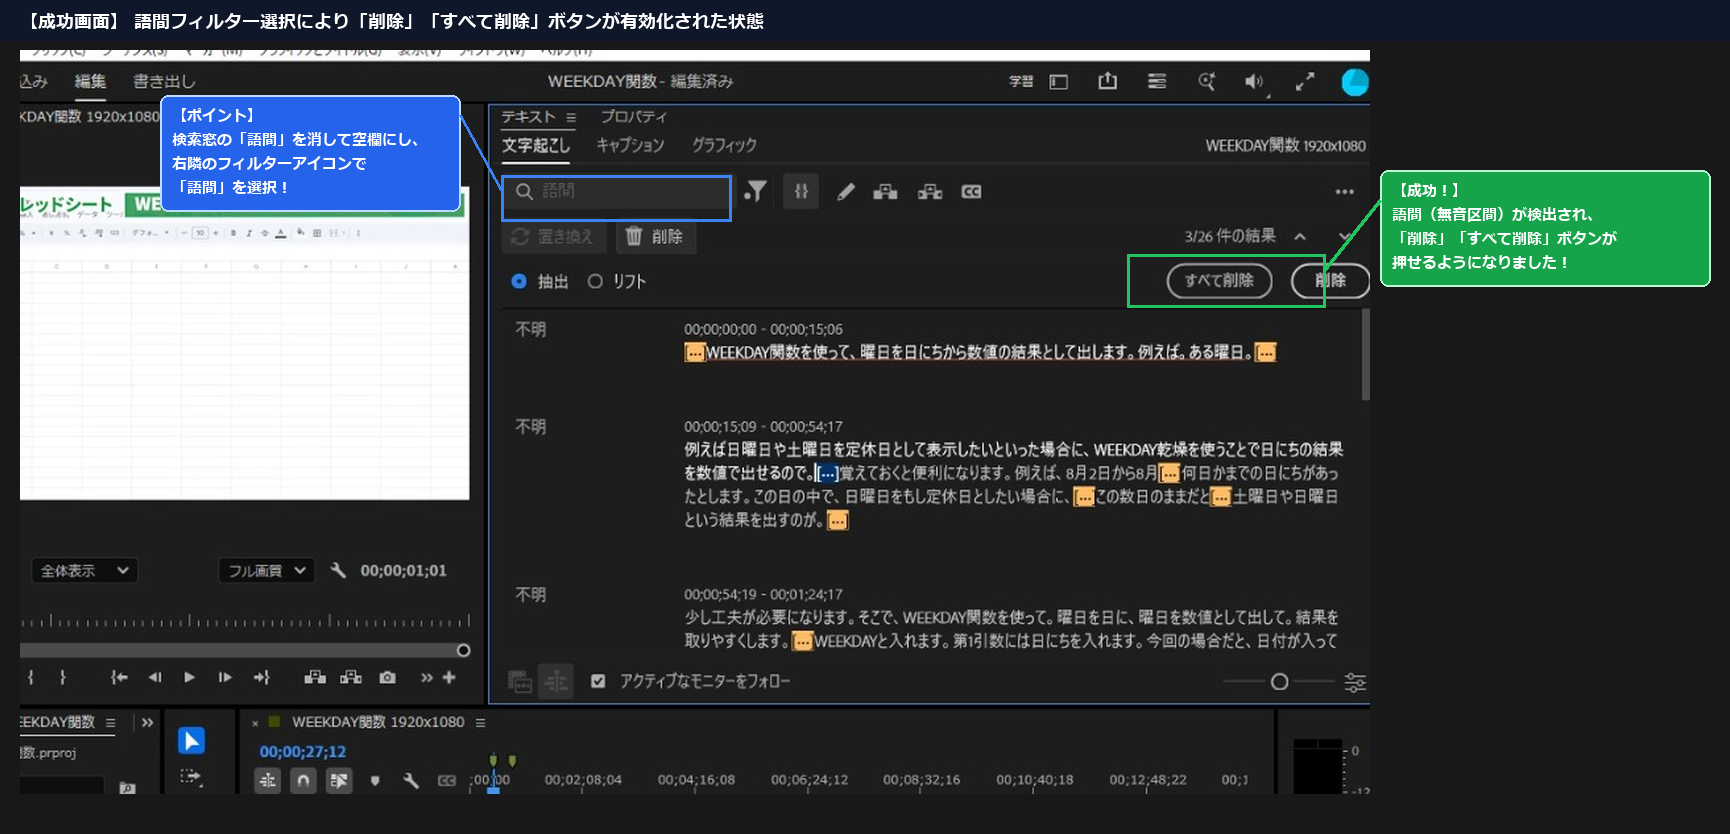Select the リフト (Lift) radio button

(595, 282)
